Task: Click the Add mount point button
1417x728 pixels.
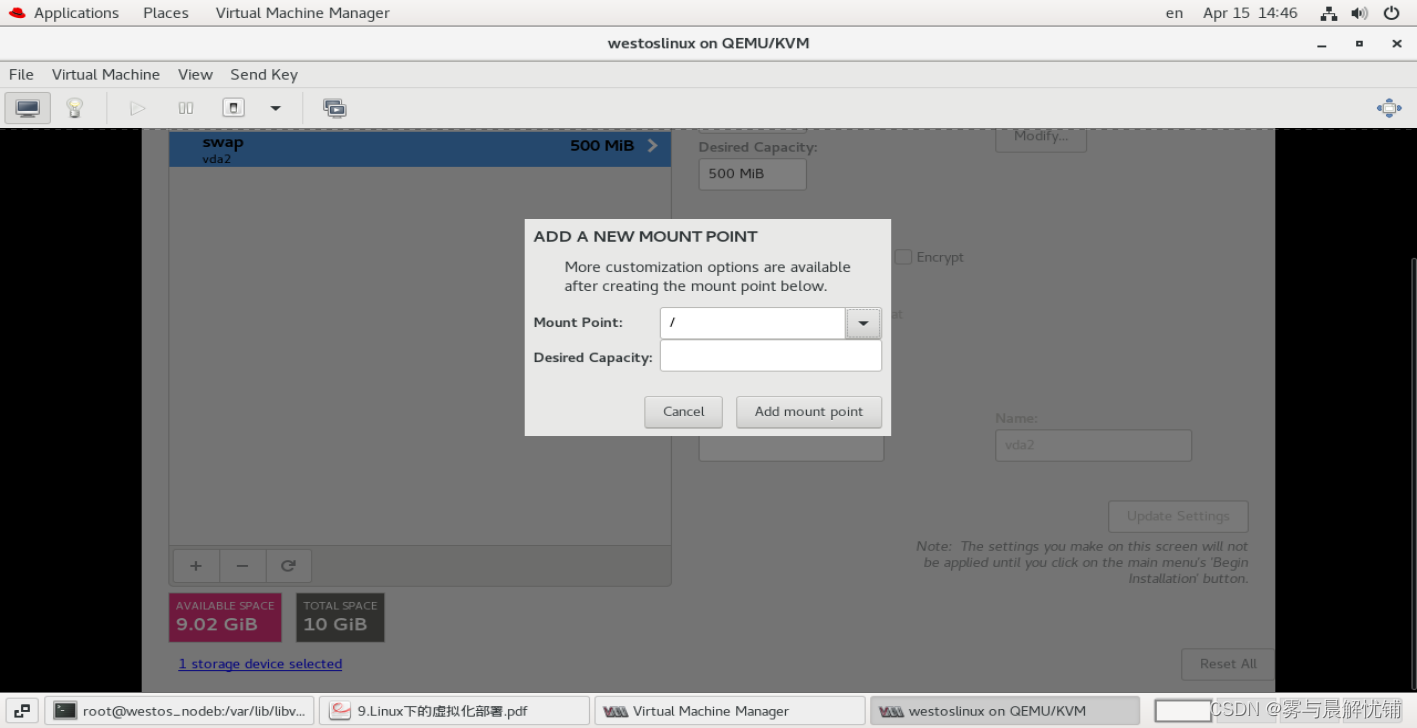Action: pos(808,411)
